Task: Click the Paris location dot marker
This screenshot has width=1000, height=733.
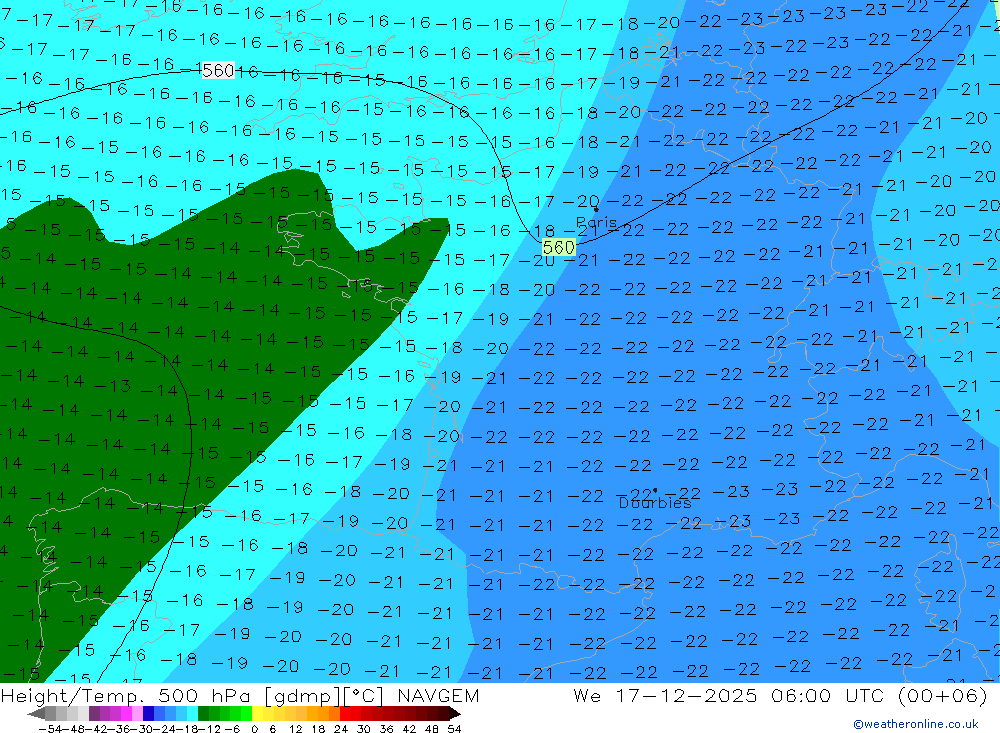Action: pos(596,209)
